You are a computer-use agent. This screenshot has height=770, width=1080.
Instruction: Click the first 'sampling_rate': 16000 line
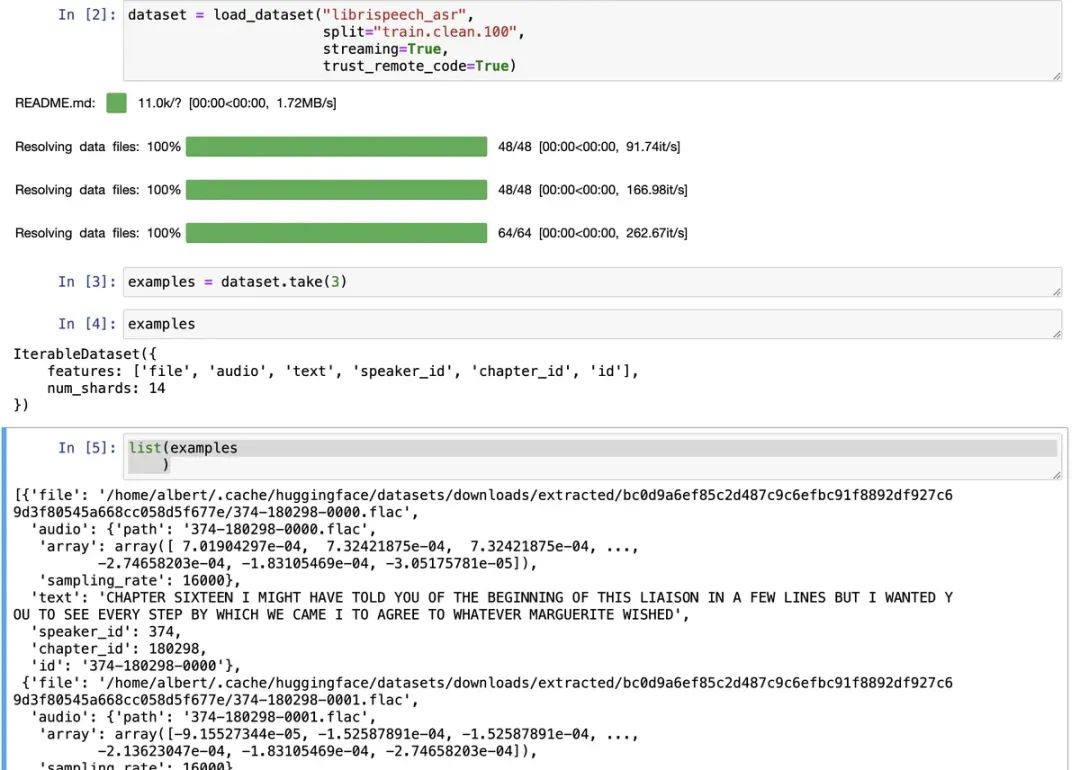[139, 581]
